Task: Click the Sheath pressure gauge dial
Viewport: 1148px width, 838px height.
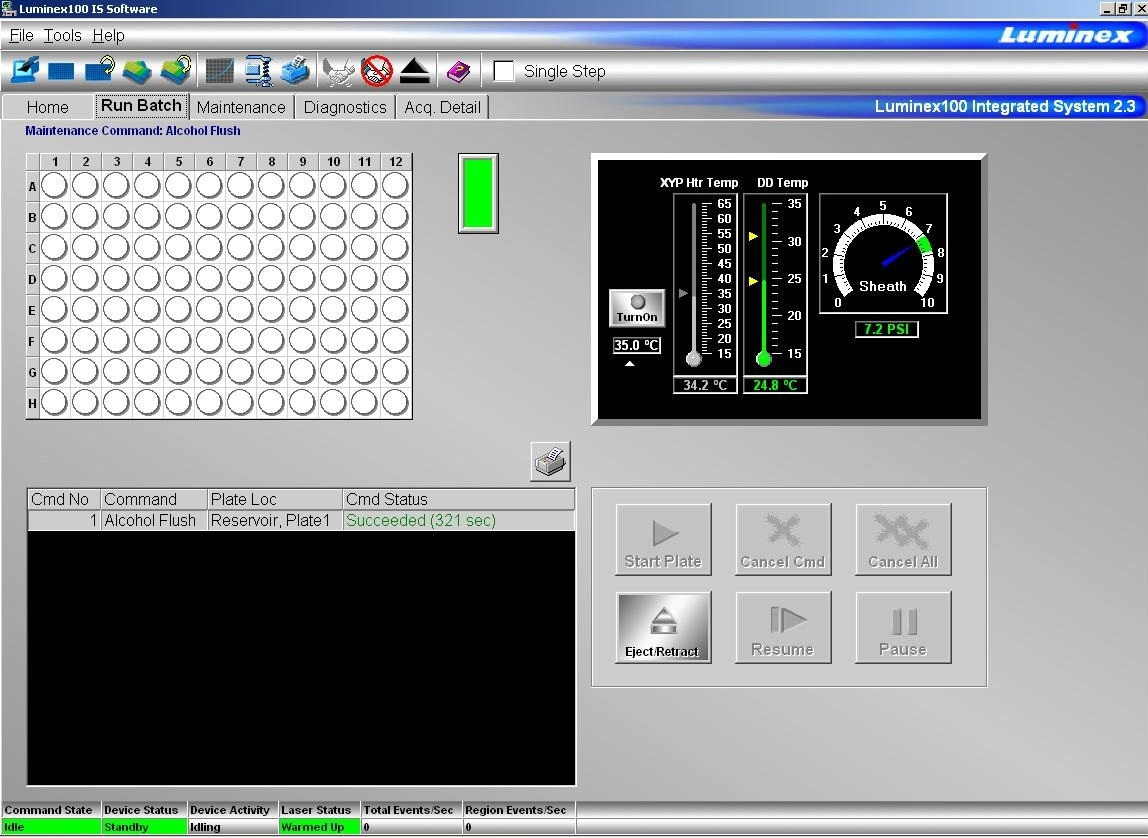Action: click(x=883, y=253)
